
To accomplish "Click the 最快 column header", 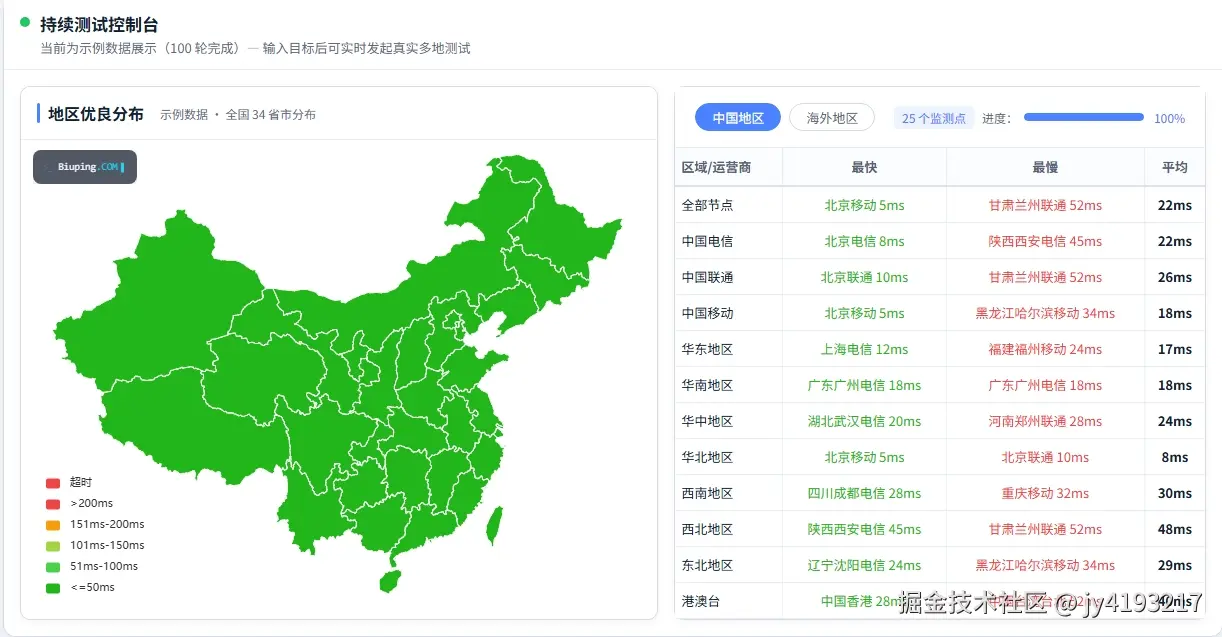I will pyautogui.click(x=864, y=167).
